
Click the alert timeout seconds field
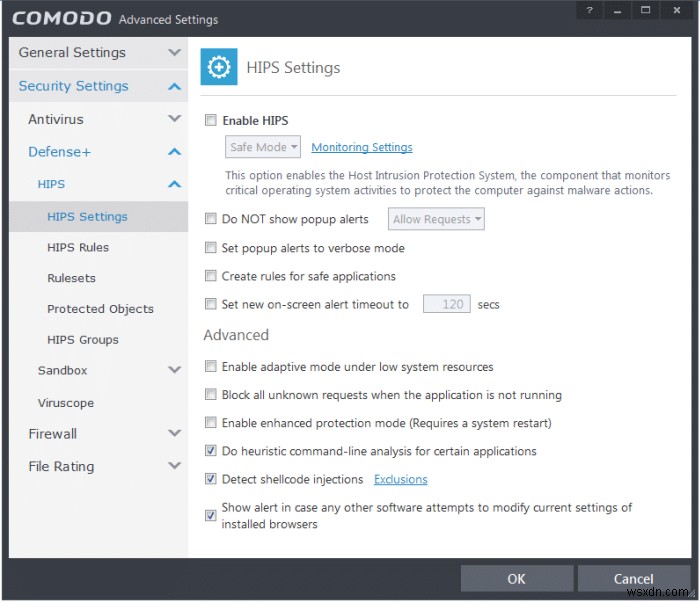446,304
